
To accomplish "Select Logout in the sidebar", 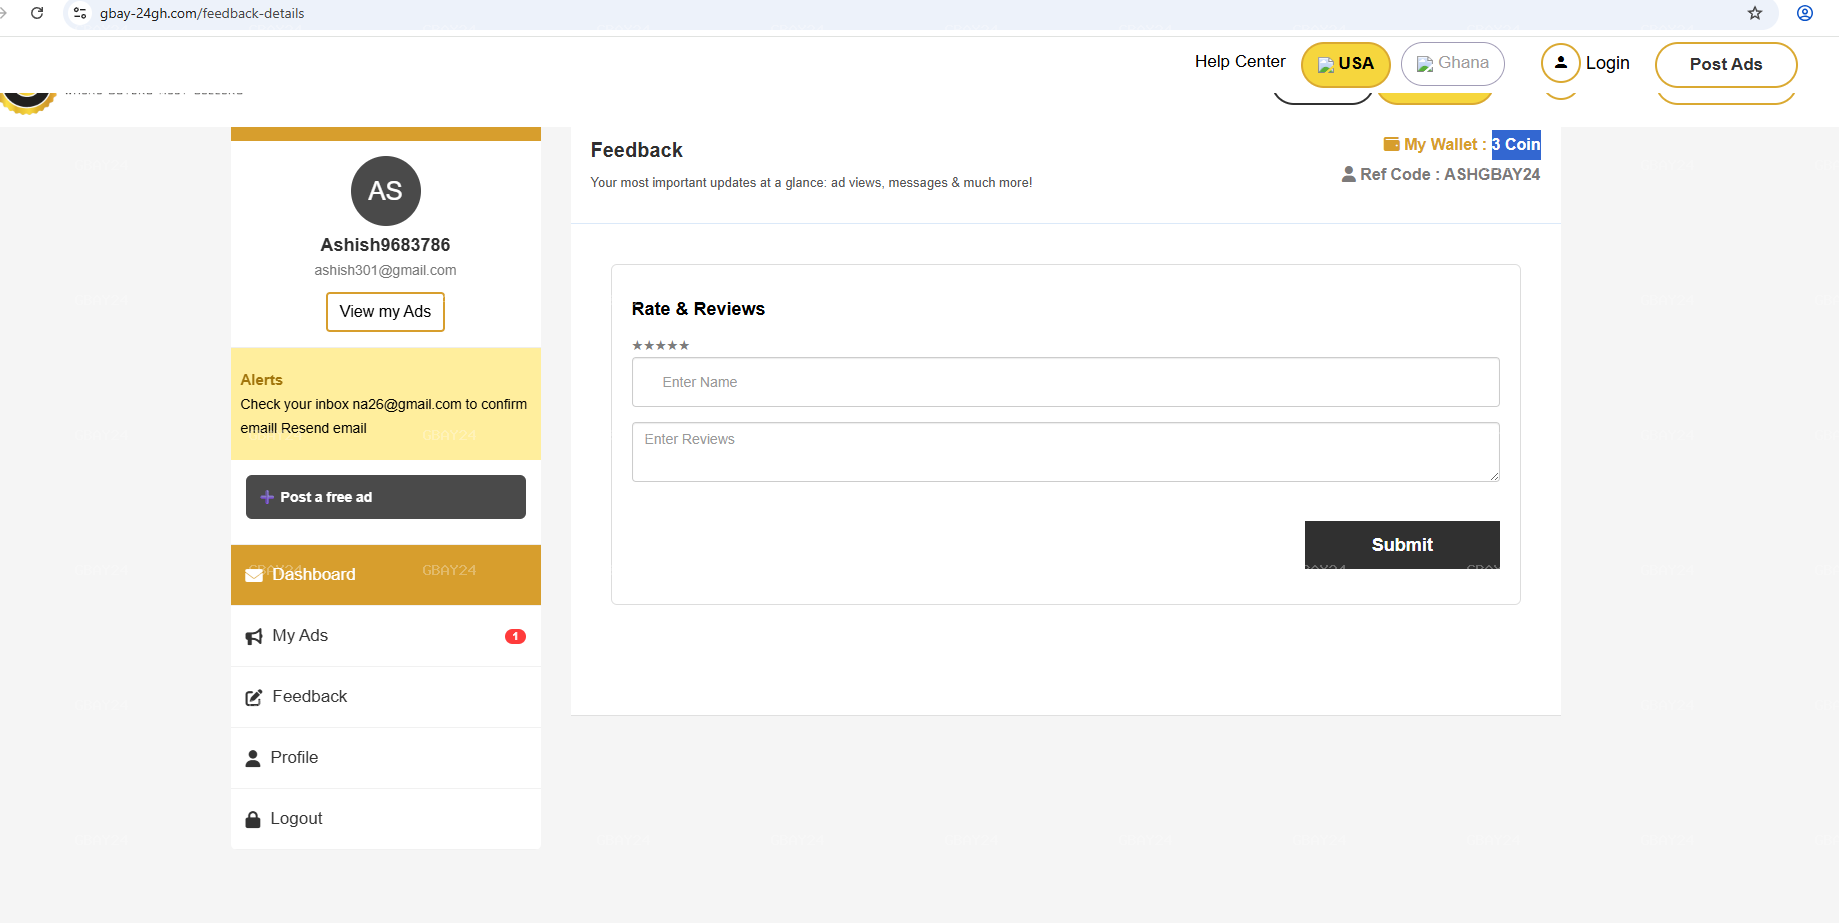I will [296, 819].
